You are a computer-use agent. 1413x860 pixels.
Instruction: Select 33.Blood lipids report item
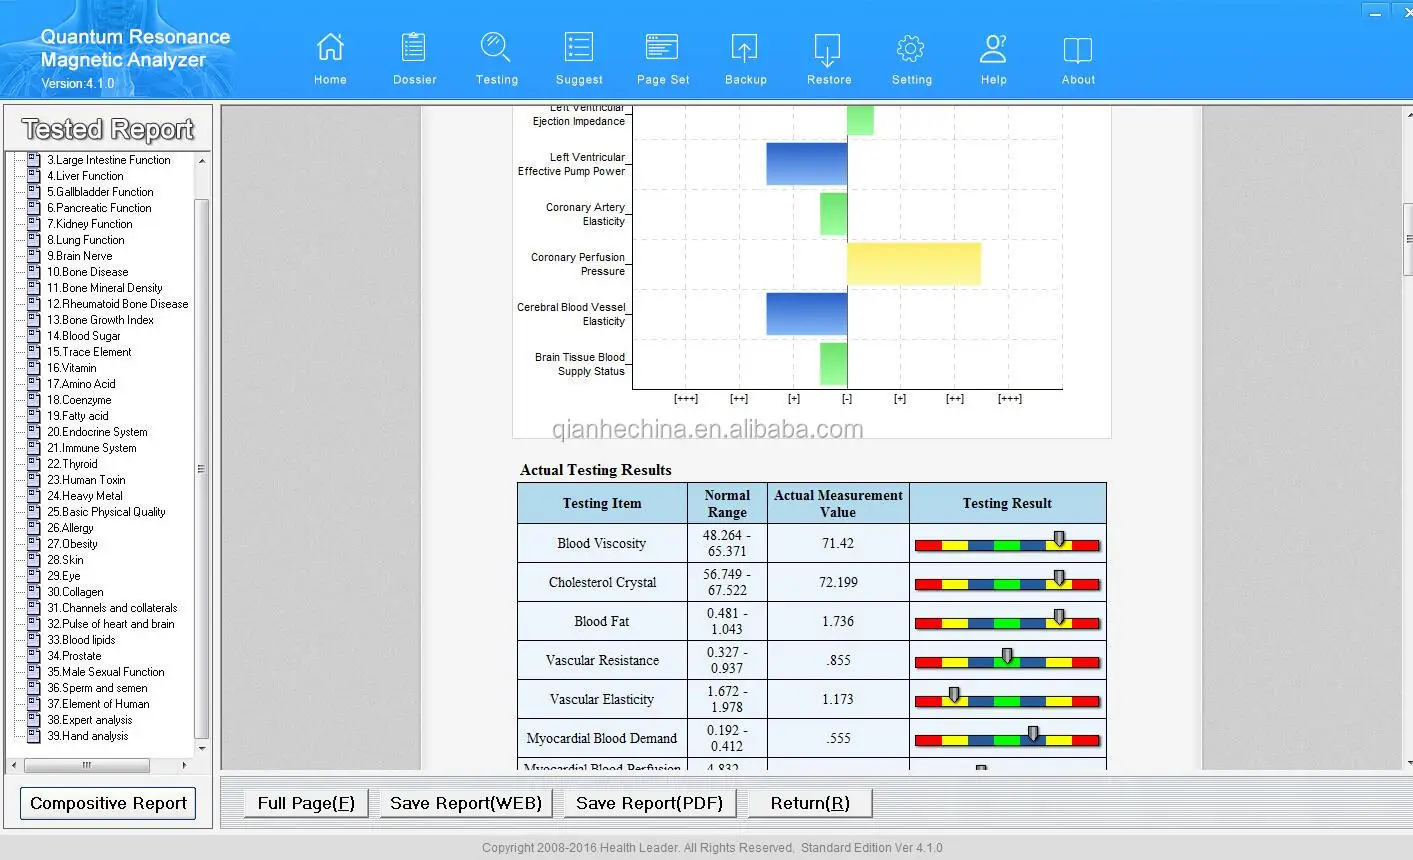[x=81, y=640]
